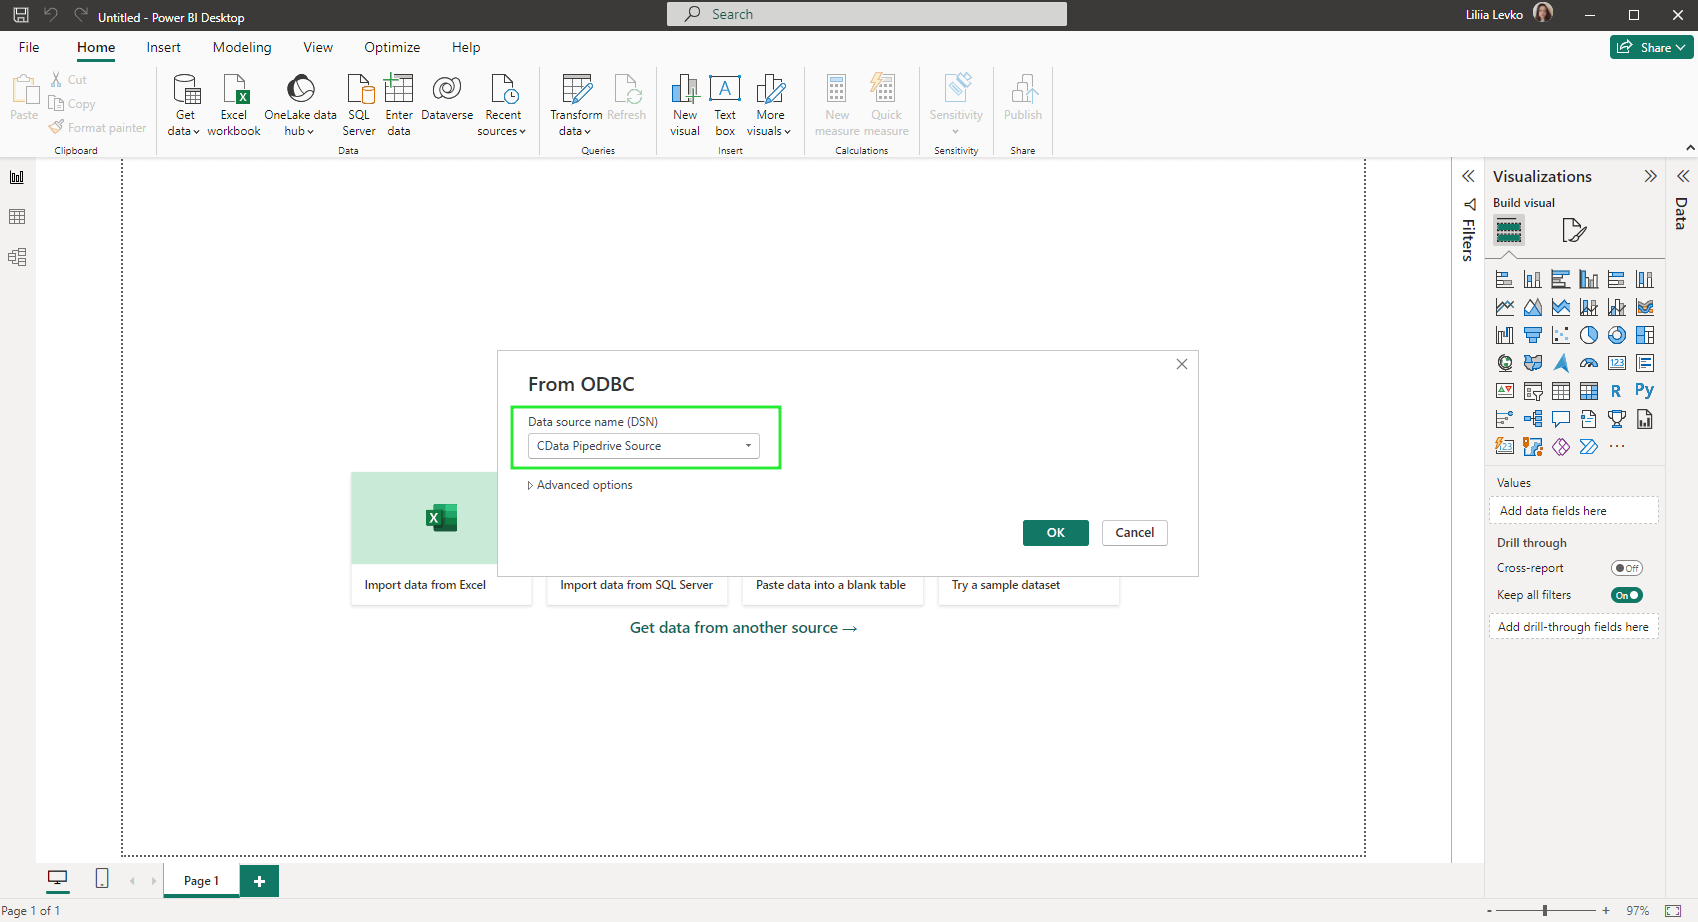
Task: Click Enter data ribbon button
Action: [x=399, y=105]
